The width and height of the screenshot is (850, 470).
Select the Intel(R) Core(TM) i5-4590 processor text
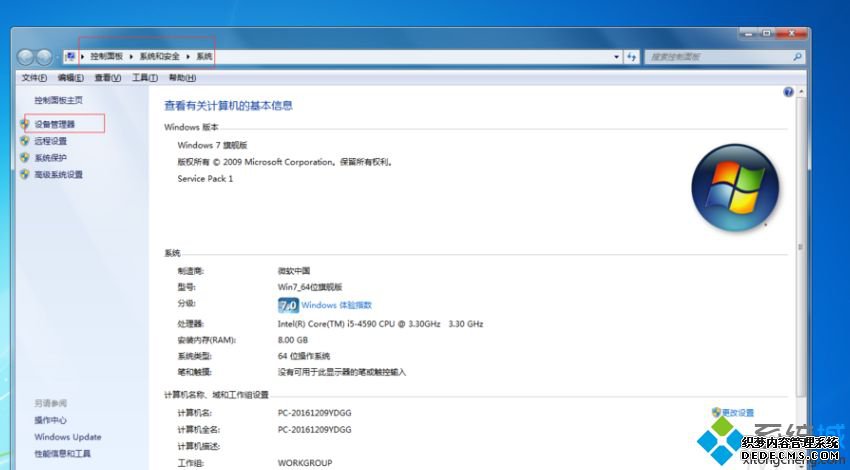(x=380, y=324)
